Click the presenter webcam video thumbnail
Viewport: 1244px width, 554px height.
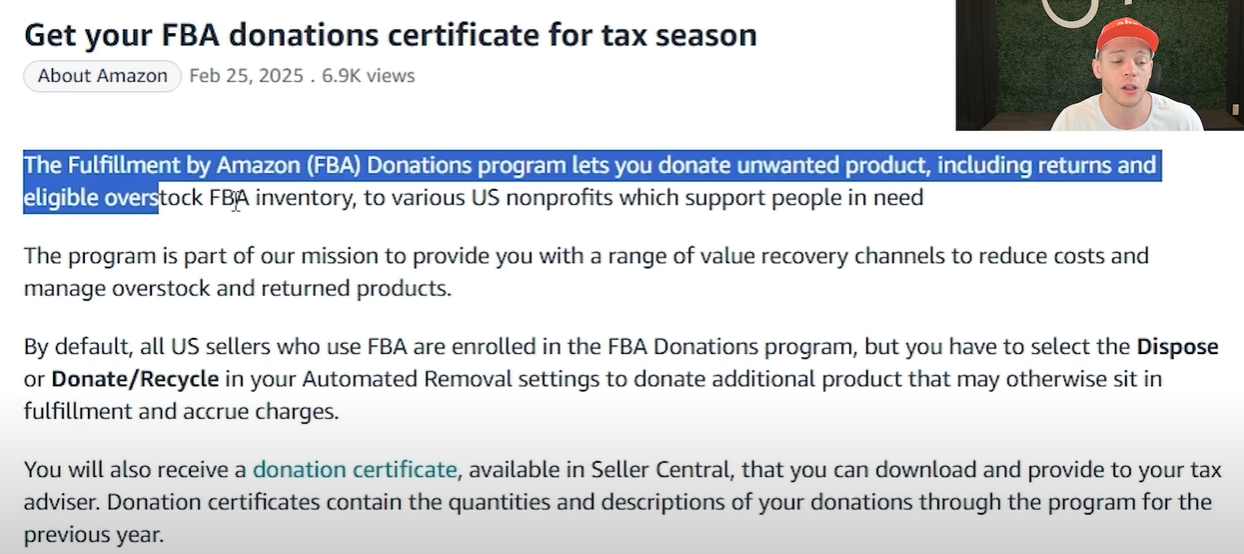pyautogui.click(x=1098, y=66)
